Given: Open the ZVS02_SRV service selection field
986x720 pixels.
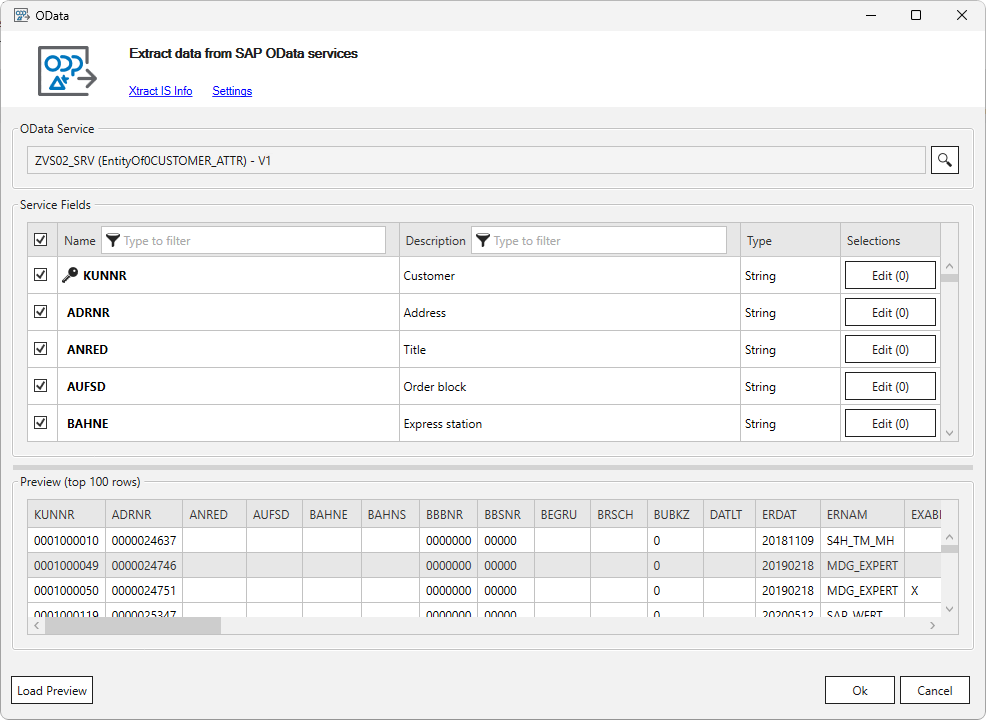Looking at the screenshot, I should 475,159.
